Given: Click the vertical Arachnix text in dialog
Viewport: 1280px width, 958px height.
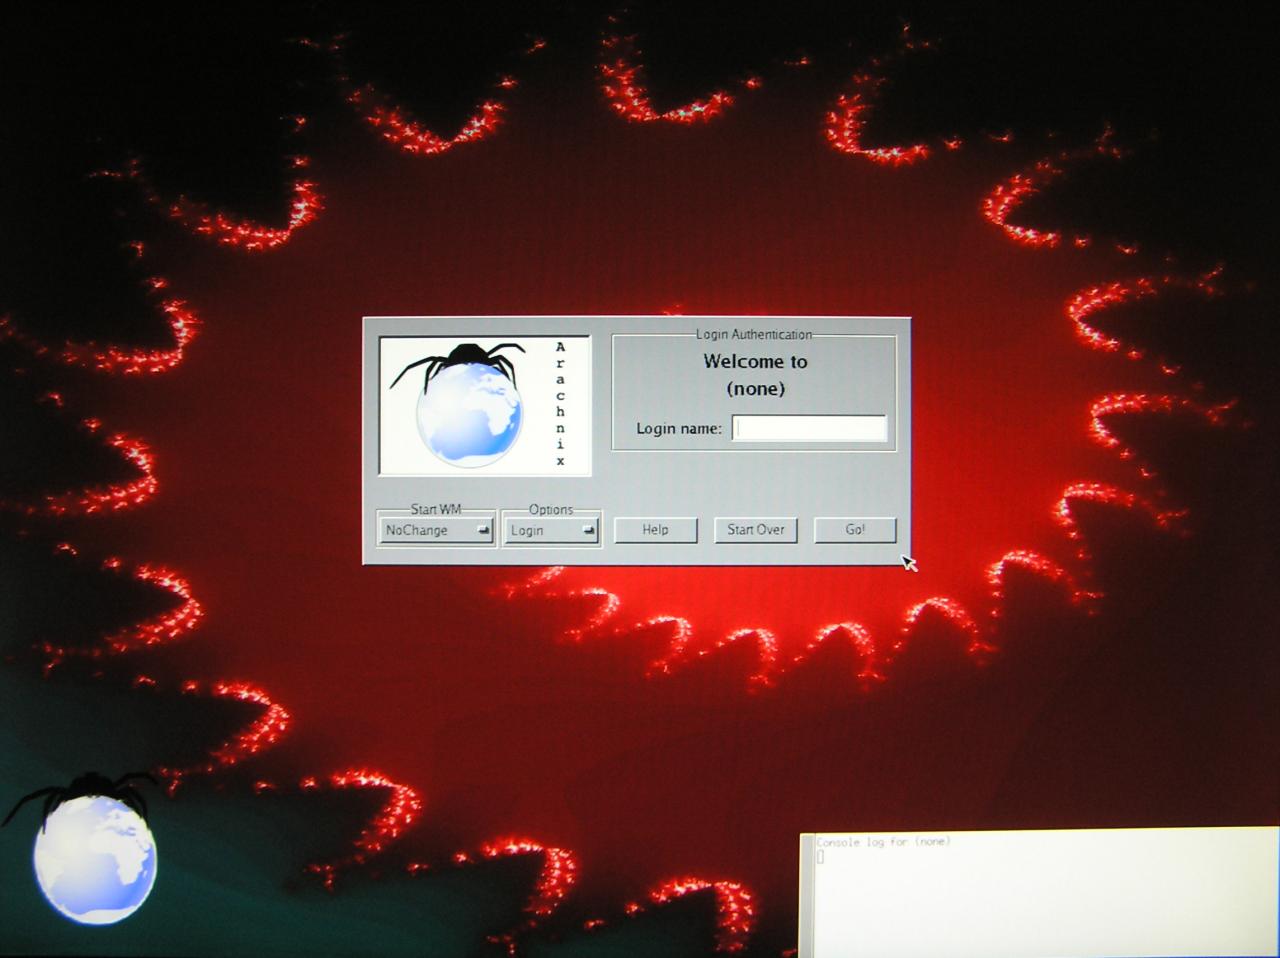Looking at the screenshot, I should pyautogui.click(x=560, y=404).
